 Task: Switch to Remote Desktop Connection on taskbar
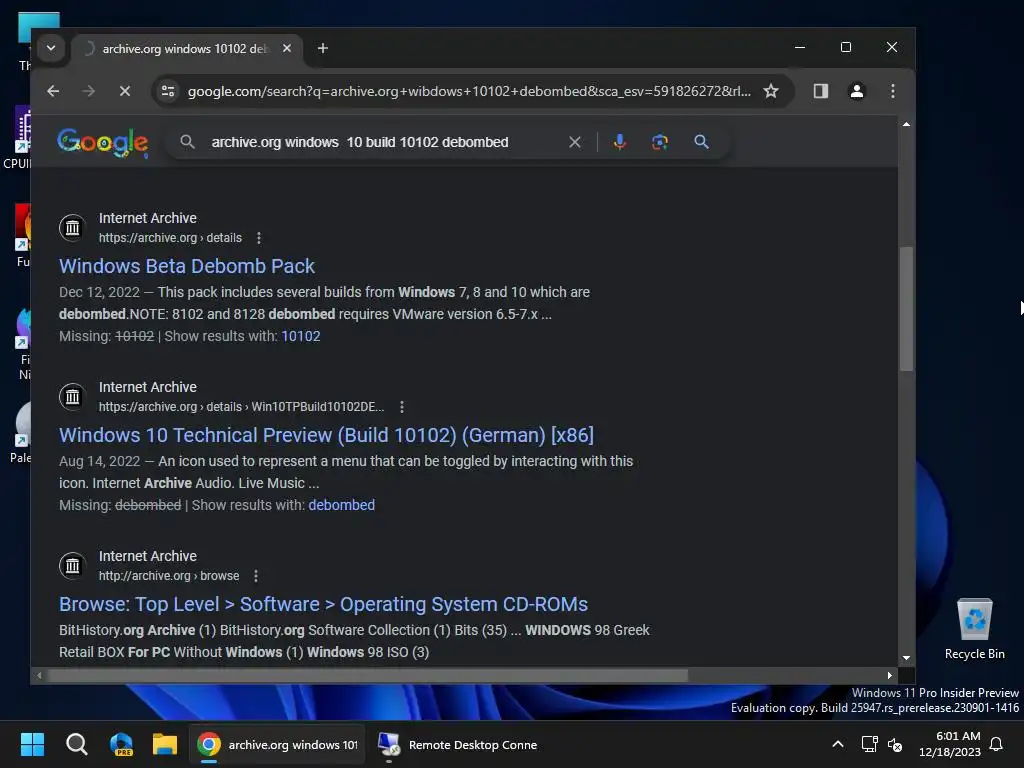[457, 744]
